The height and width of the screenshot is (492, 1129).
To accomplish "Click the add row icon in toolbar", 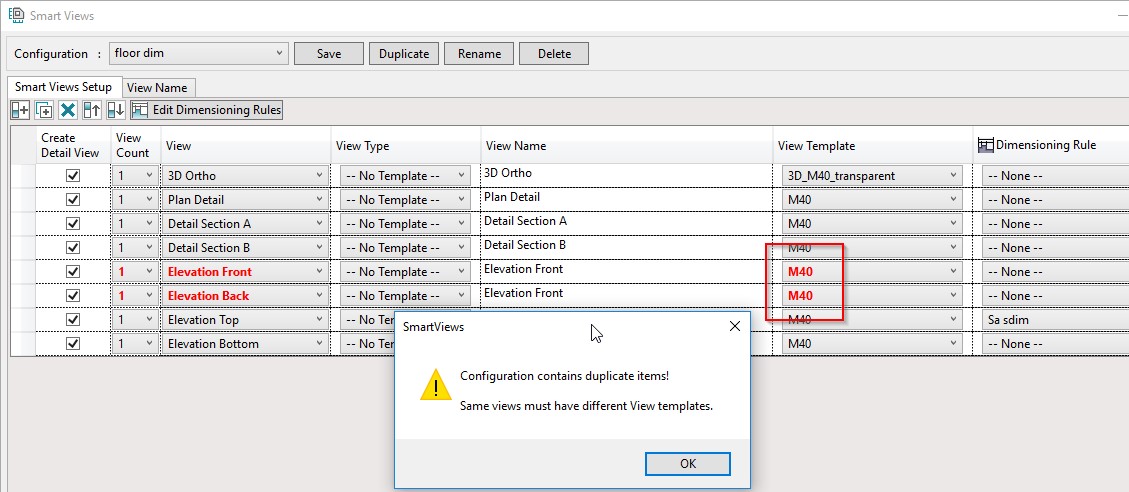I will pyautogui.click(x=20, y=110).
